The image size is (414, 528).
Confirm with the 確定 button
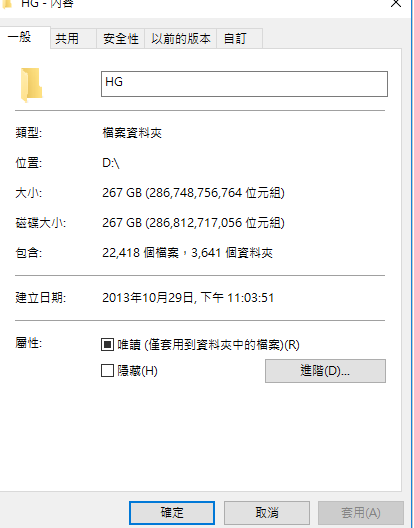click(x=172, y=513)
